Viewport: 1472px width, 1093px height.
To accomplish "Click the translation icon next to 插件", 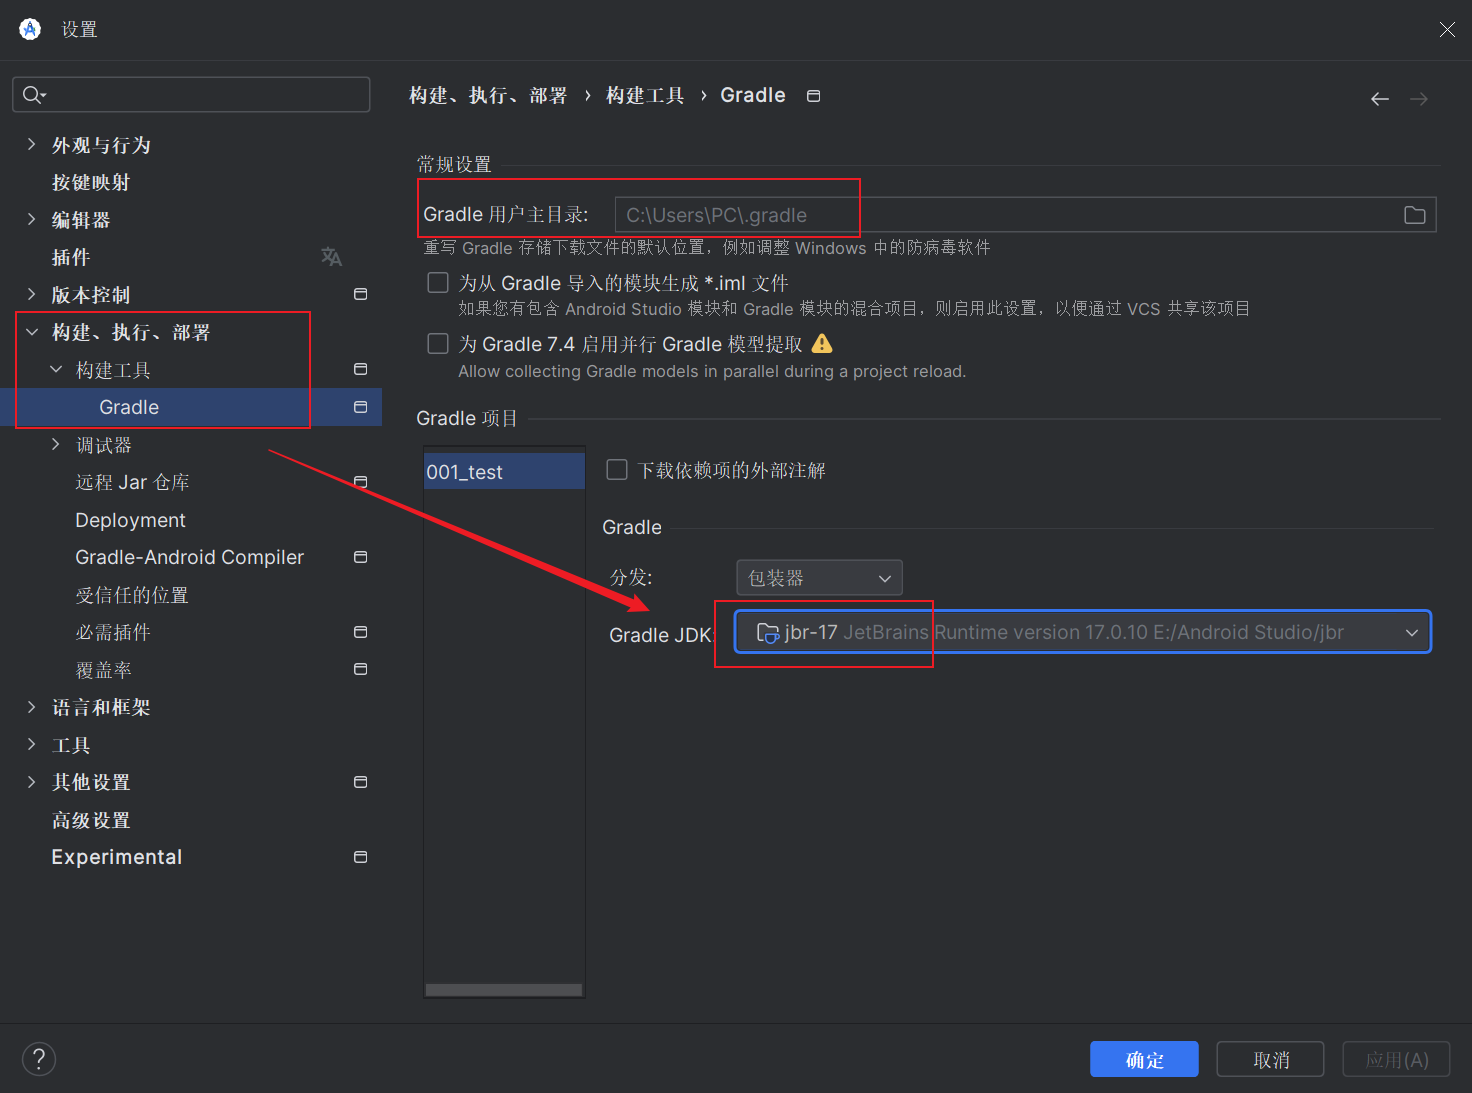I will coord(331,257).
